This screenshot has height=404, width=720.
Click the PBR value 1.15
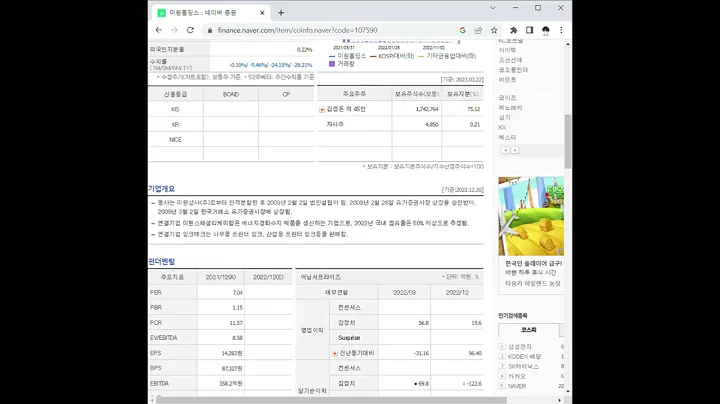(237, 308)
